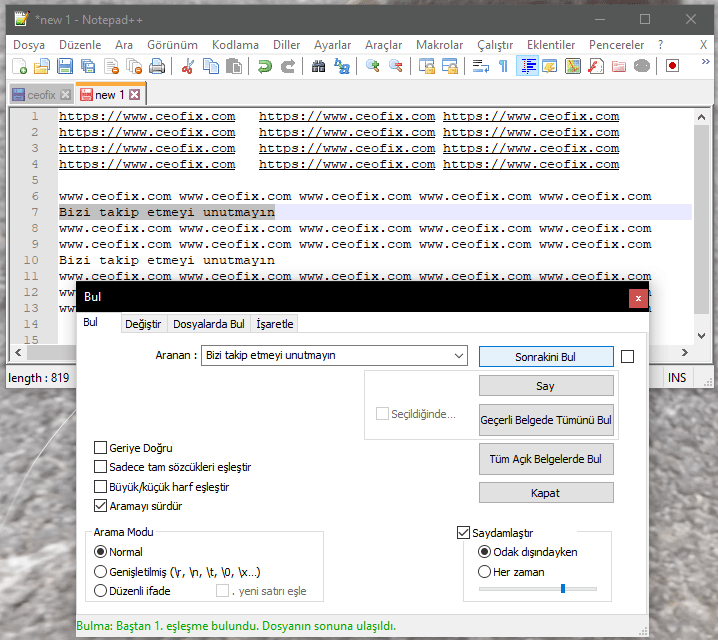Close all documents toolbar icon
This screenshot has width=718, height=640.
tap(134, 66)
